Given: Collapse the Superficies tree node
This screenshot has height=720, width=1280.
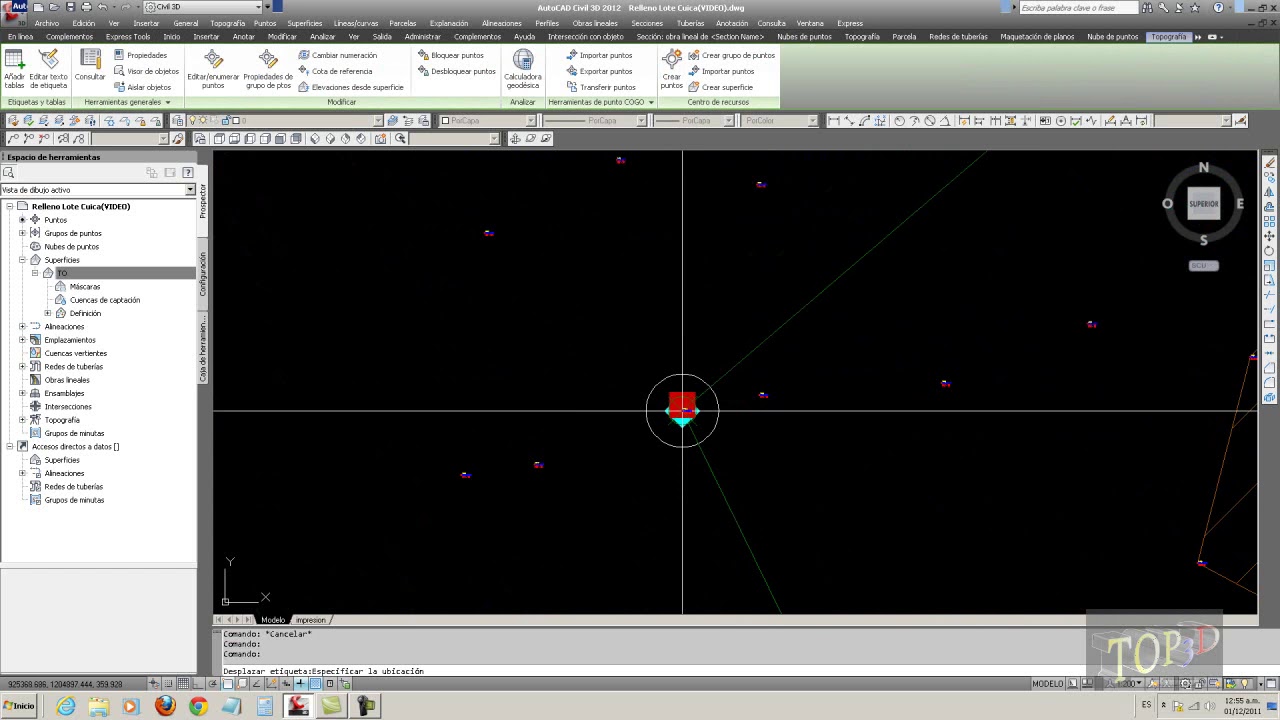Looking at the screenshot, I should (22, 260).
